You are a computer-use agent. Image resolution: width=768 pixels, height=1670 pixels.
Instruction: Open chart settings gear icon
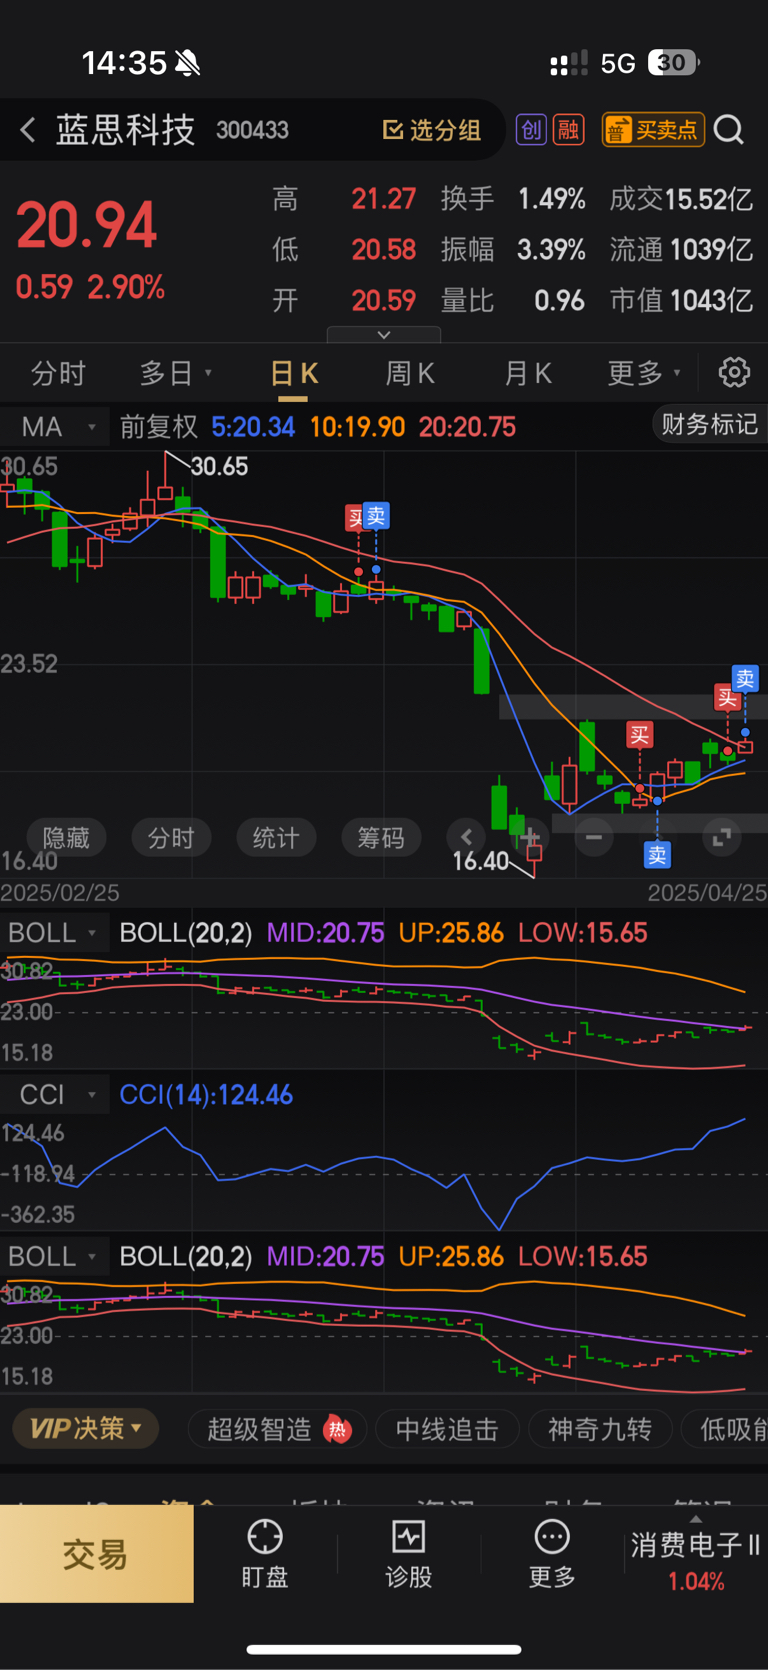point(734,372)
